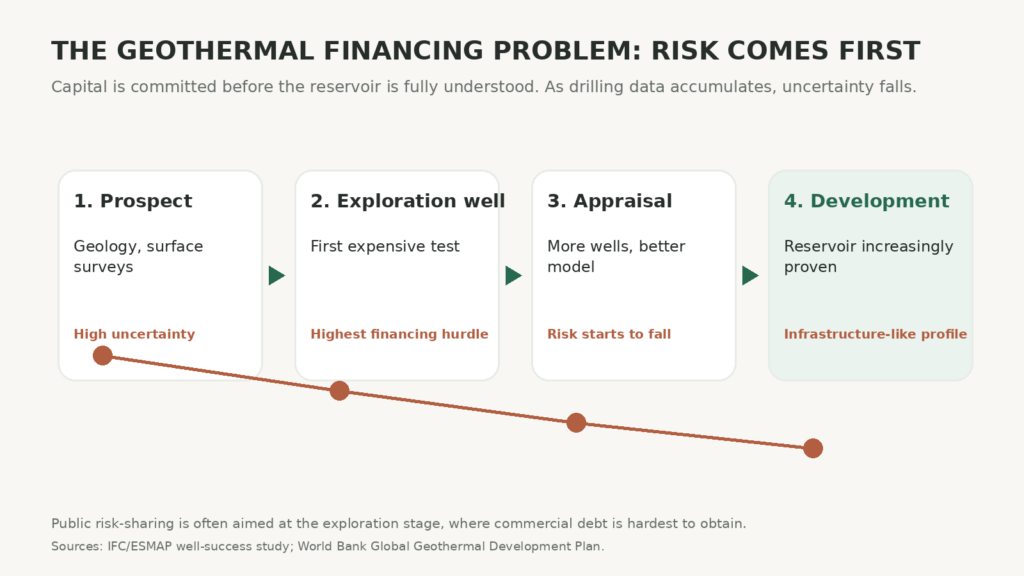Click the '1. Prospect' card heading
This screenshot has height=576, width=1024.
pyautogui.click(x=133, y=201)
